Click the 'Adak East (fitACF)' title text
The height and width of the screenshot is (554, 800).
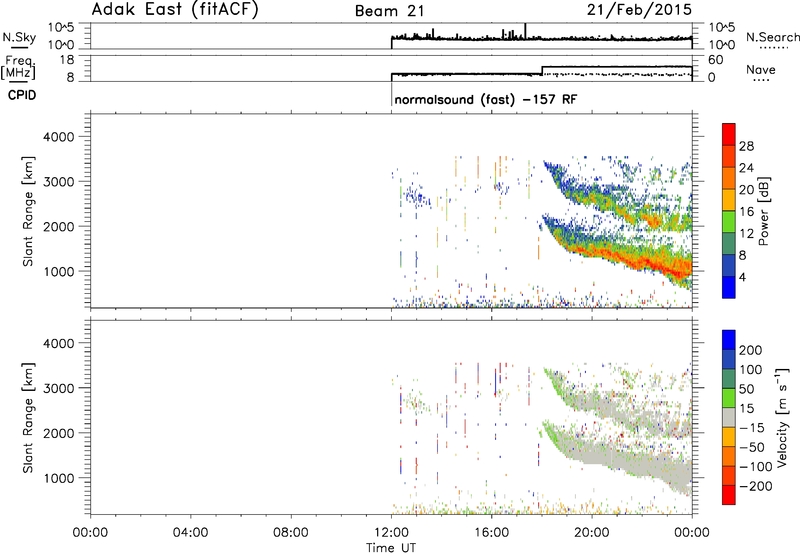[x=175, y=9]
